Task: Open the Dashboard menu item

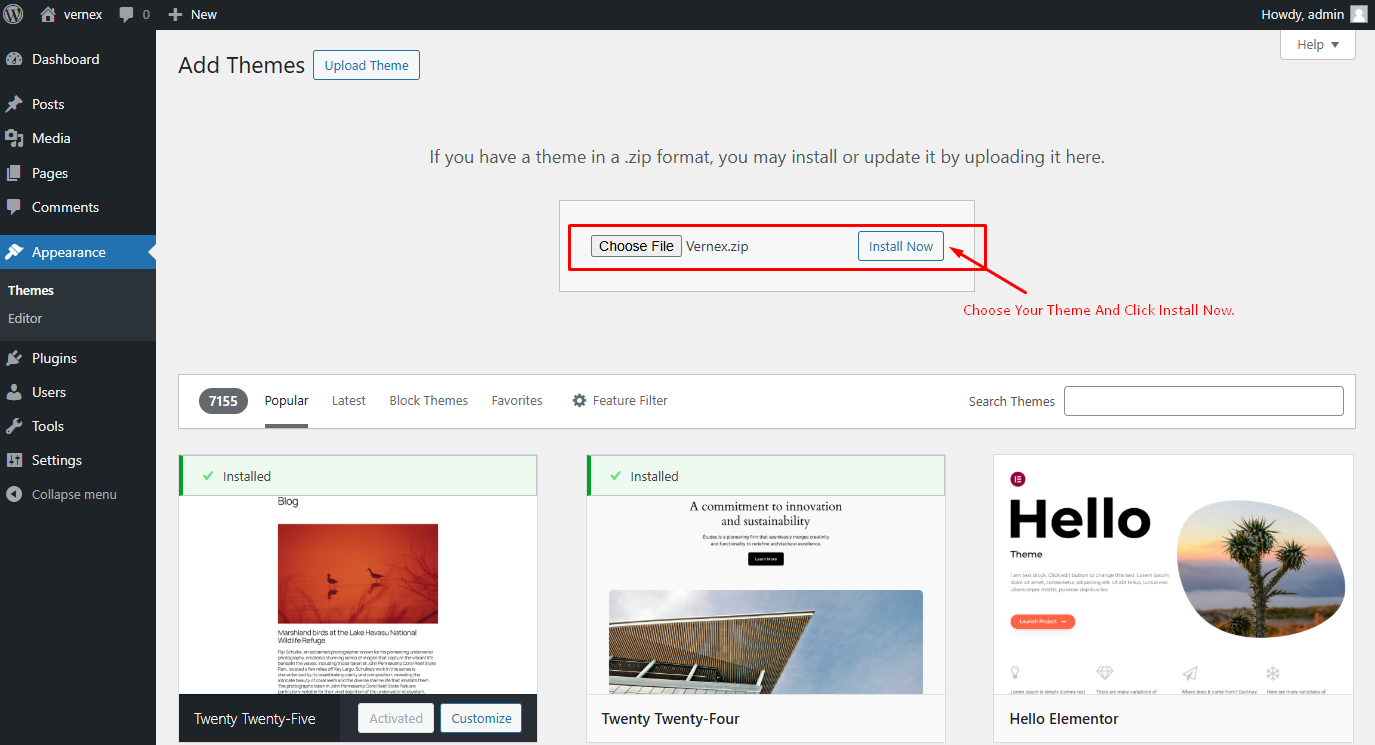Action: pyautogui.click(x=66, y=59)
